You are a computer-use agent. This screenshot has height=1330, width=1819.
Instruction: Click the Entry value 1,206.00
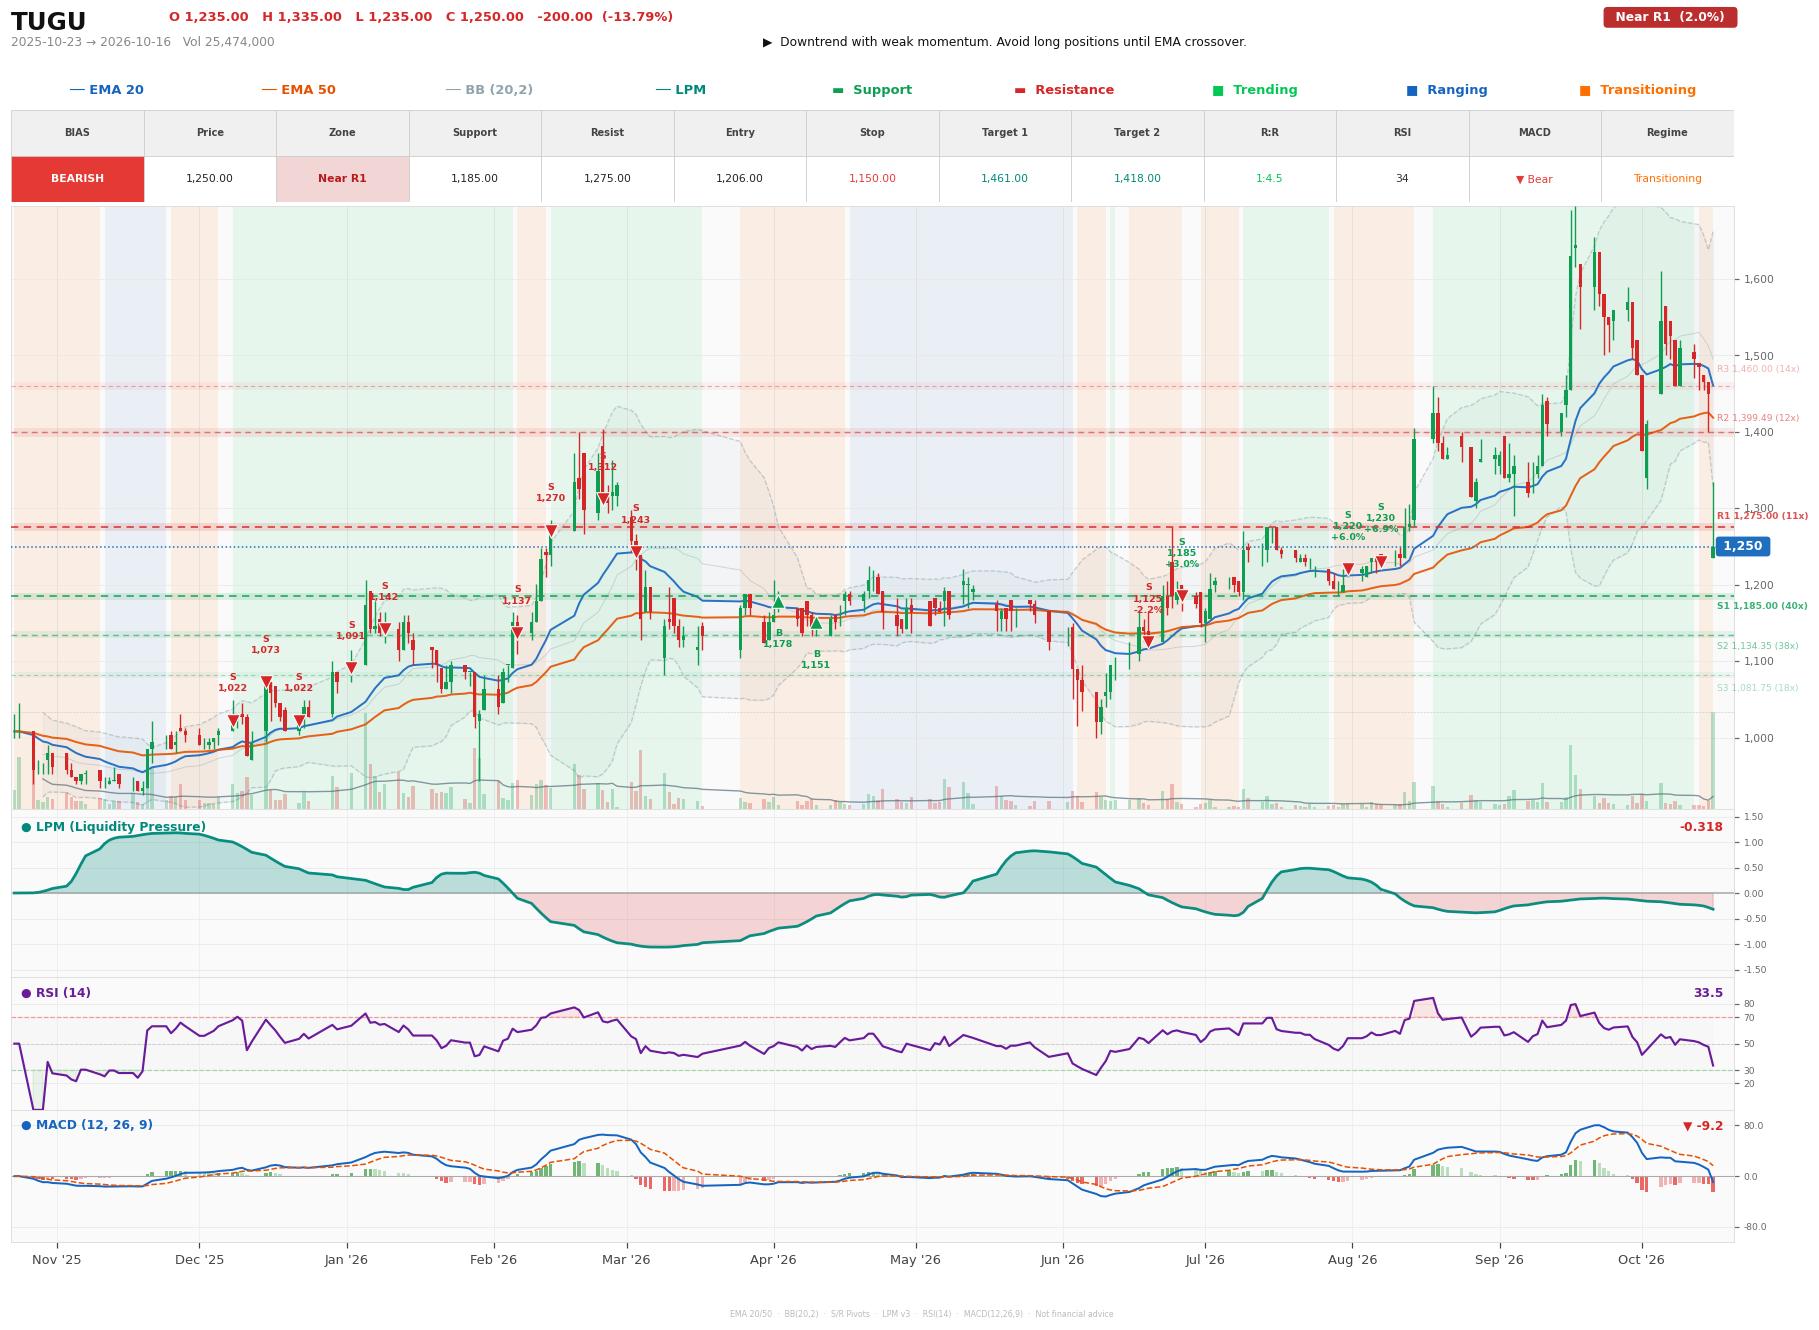tap(739, 179)
